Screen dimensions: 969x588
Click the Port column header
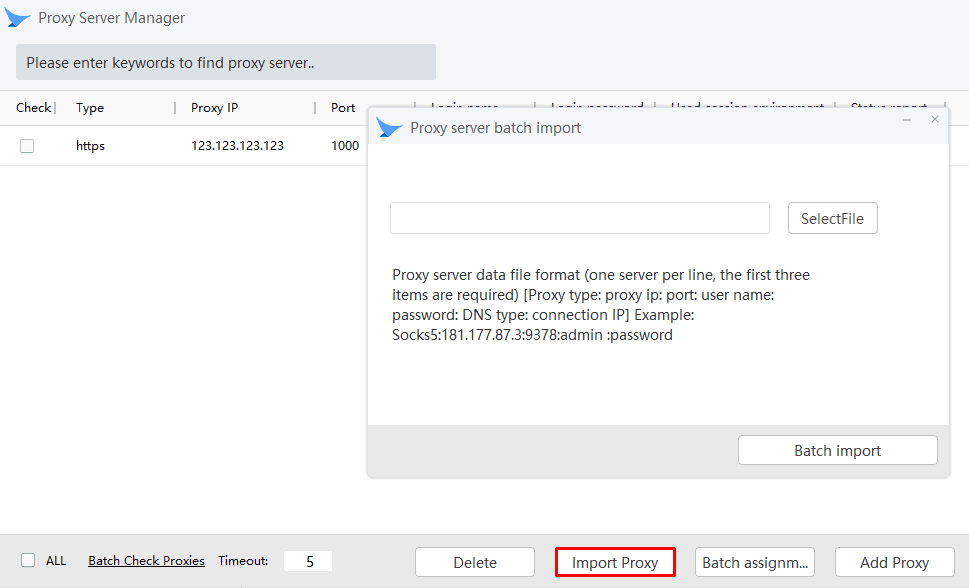[343, 108]
